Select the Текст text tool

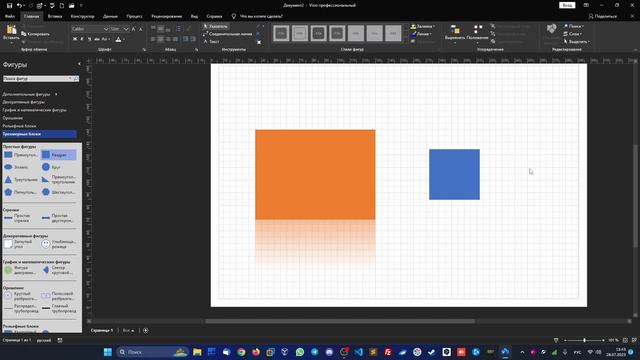211,41
